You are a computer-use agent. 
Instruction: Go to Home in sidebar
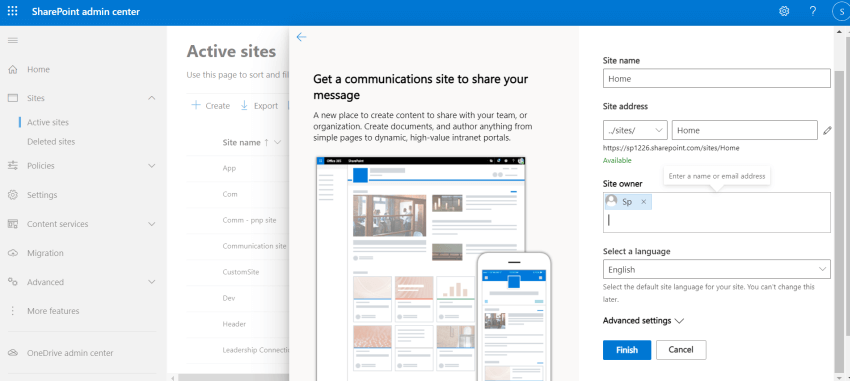38,69
